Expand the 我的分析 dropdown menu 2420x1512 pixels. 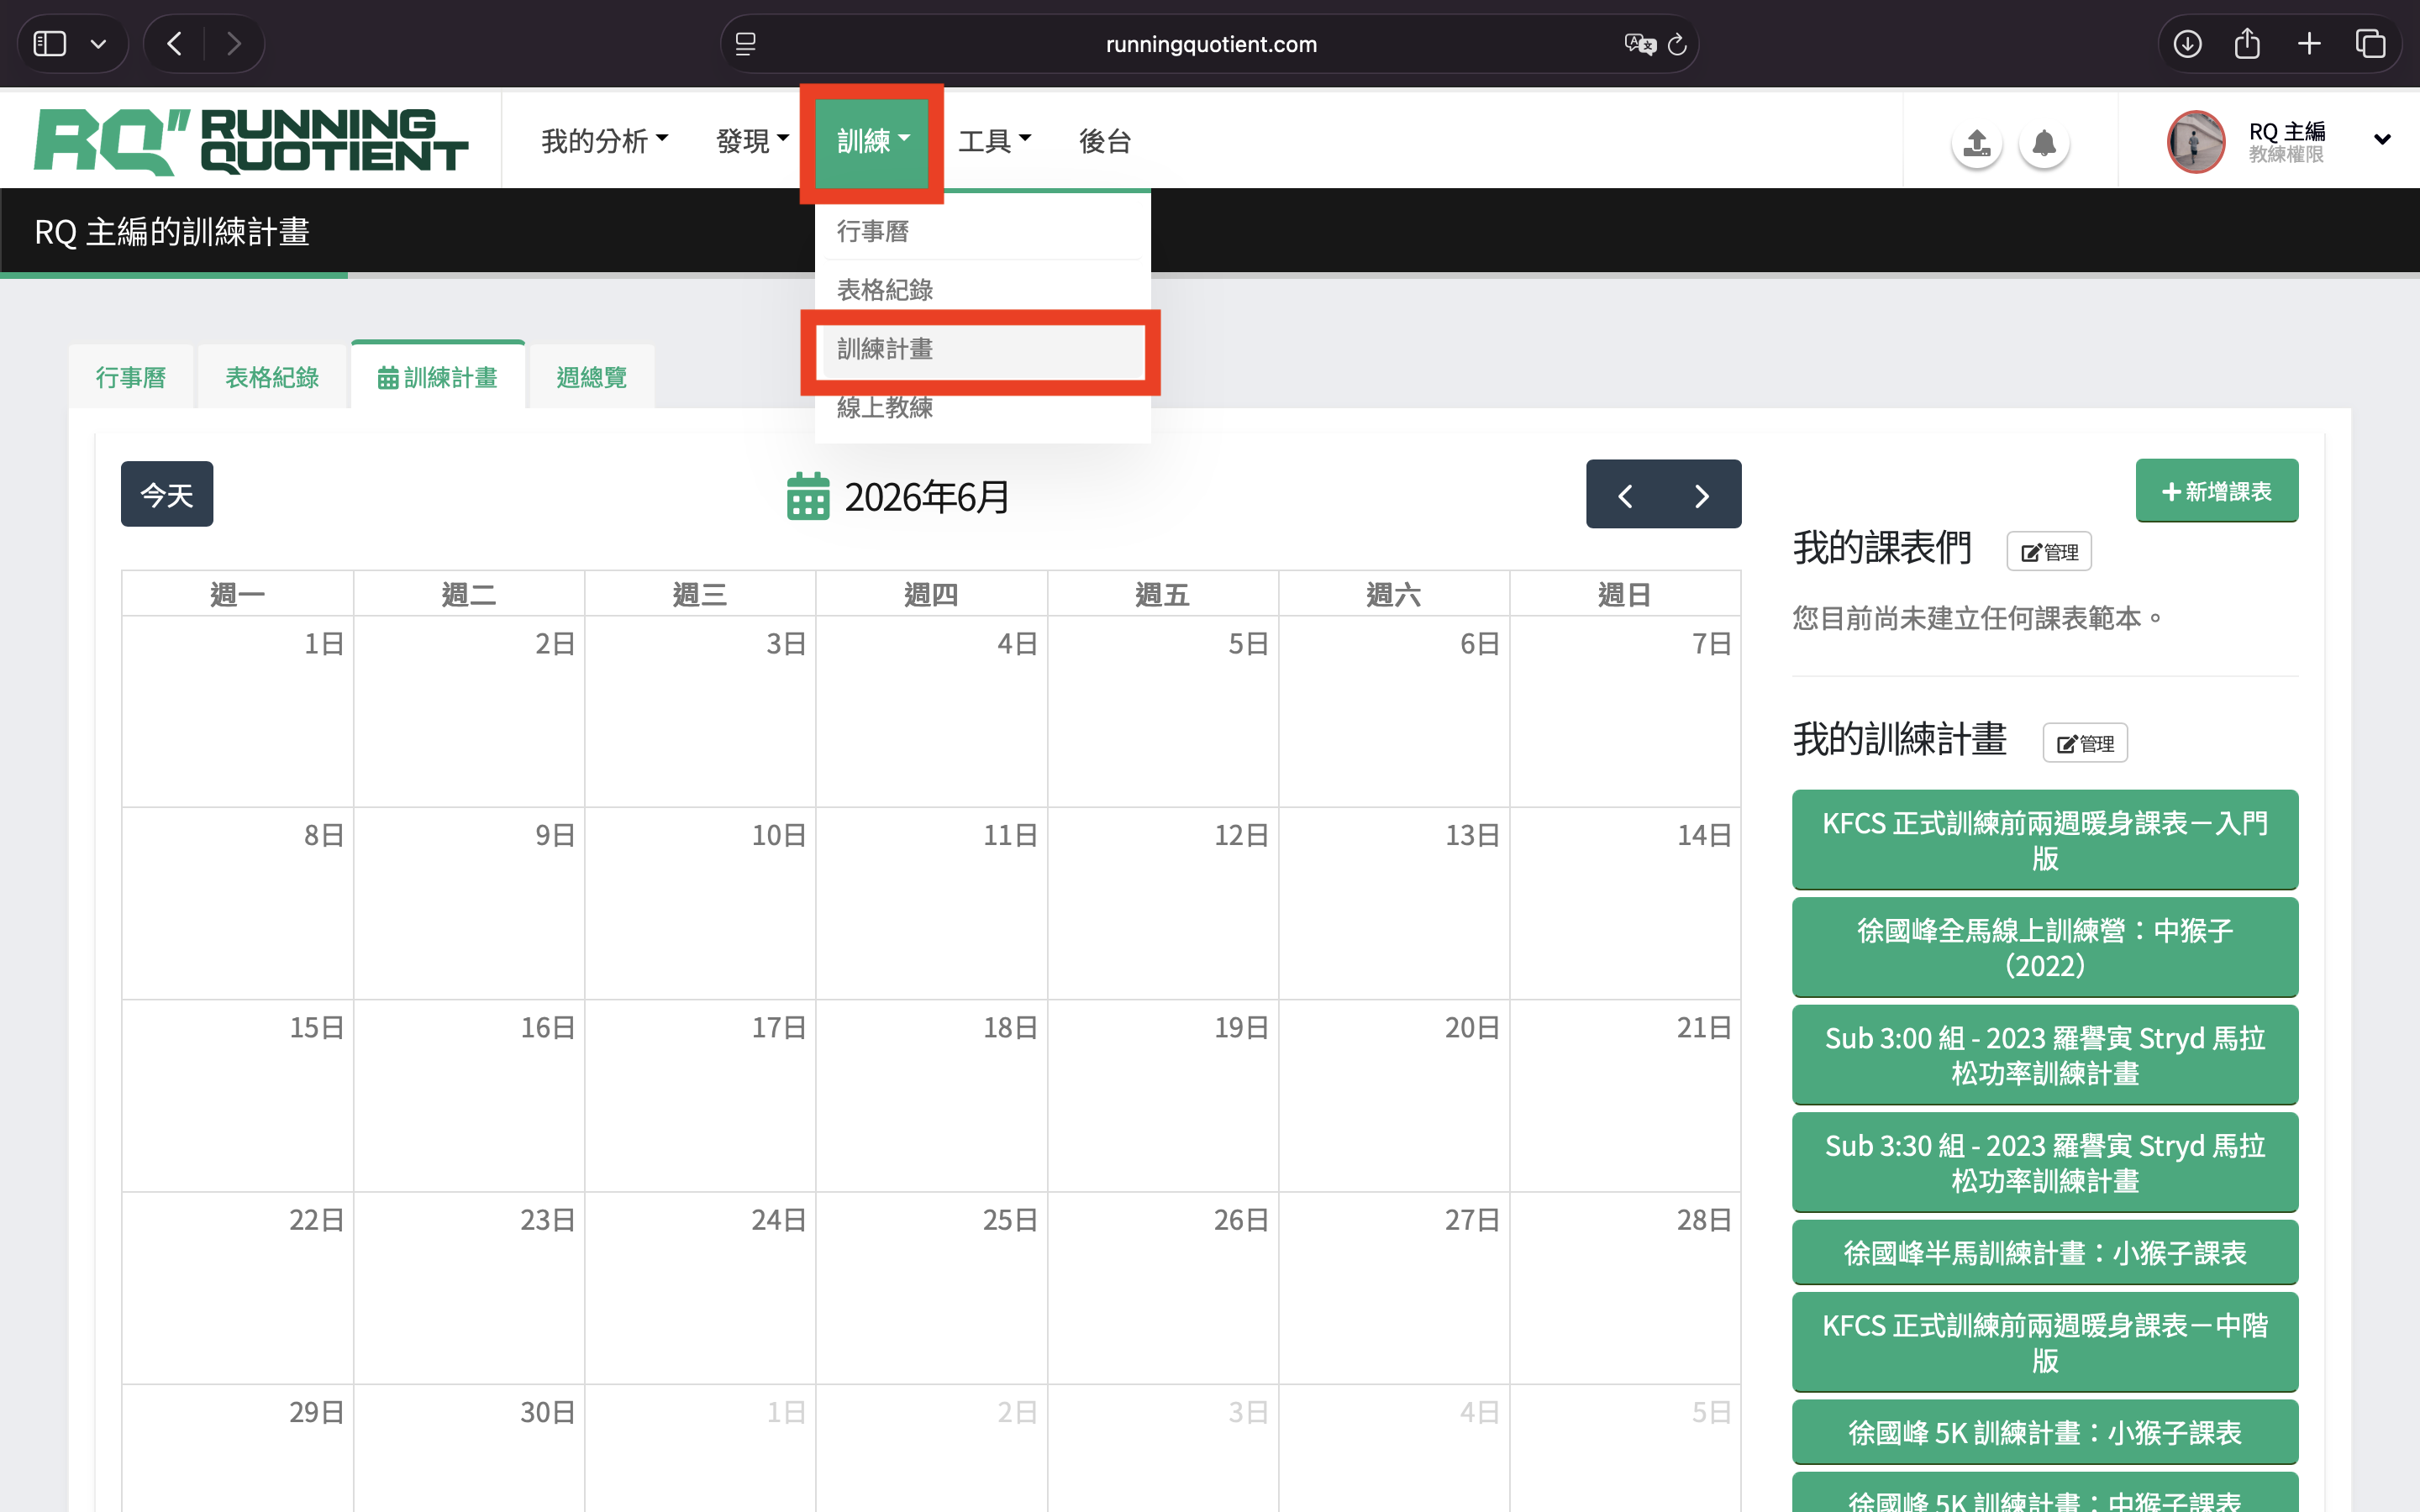(x=604, y=141)
